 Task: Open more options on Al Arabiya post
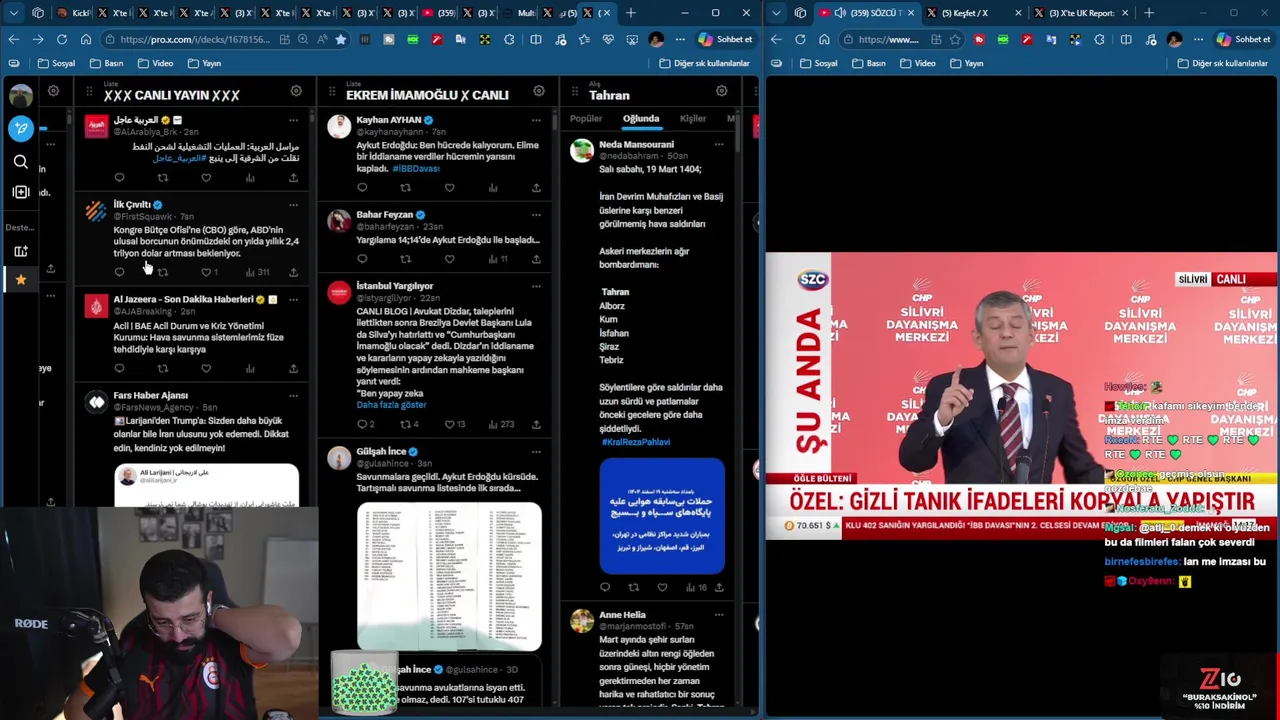pos(293,121)
